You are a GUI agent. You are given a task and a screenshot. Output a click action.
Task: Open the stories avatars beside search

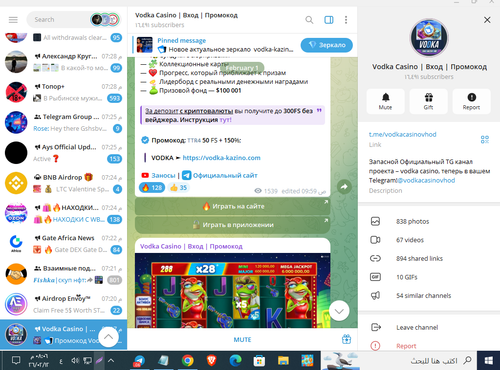coord(105,20)
